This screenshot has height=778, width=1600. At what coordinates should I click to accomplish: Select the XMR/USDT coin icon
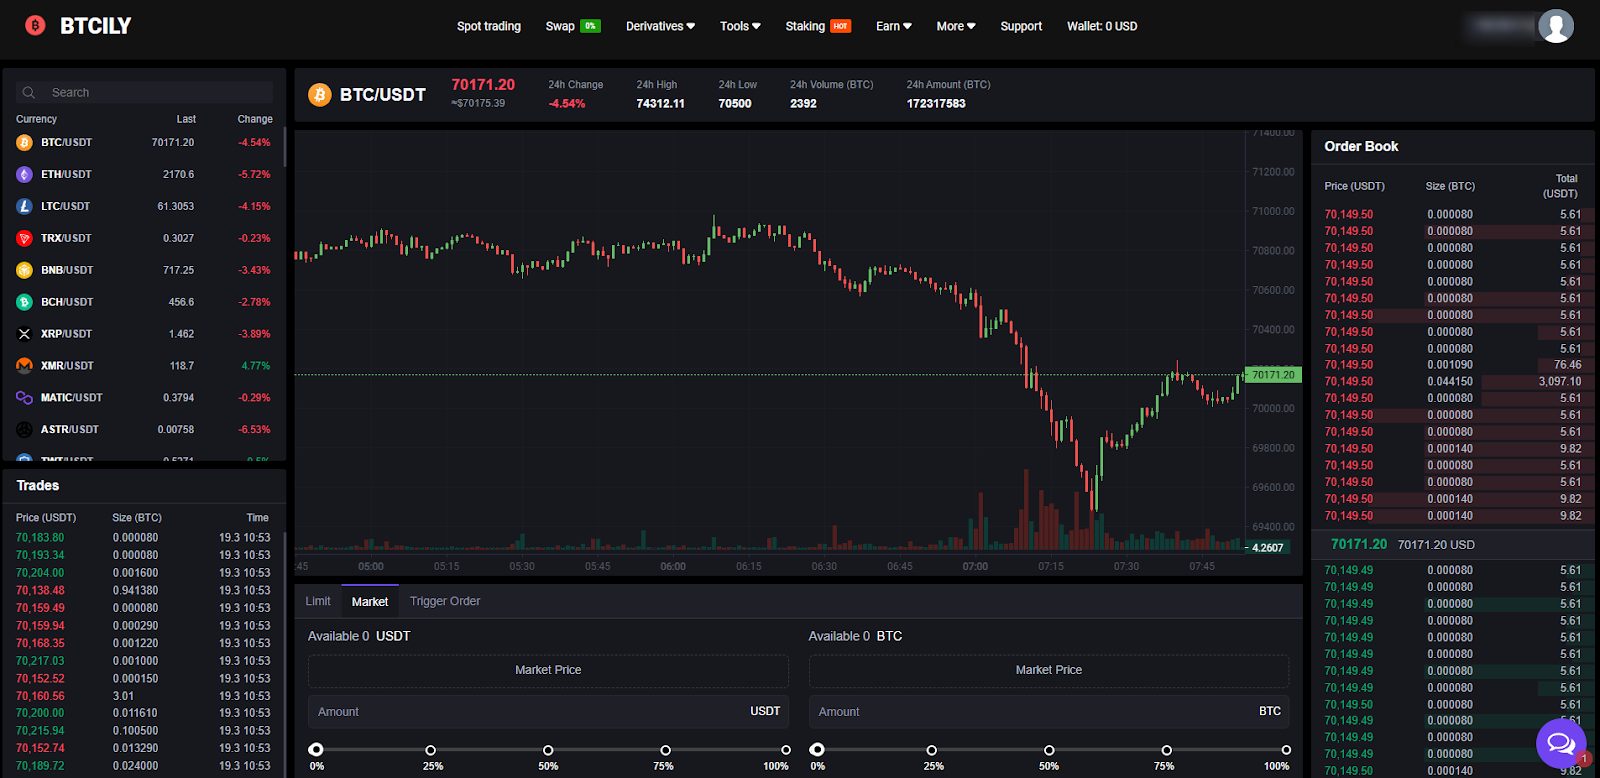[24, 366]
